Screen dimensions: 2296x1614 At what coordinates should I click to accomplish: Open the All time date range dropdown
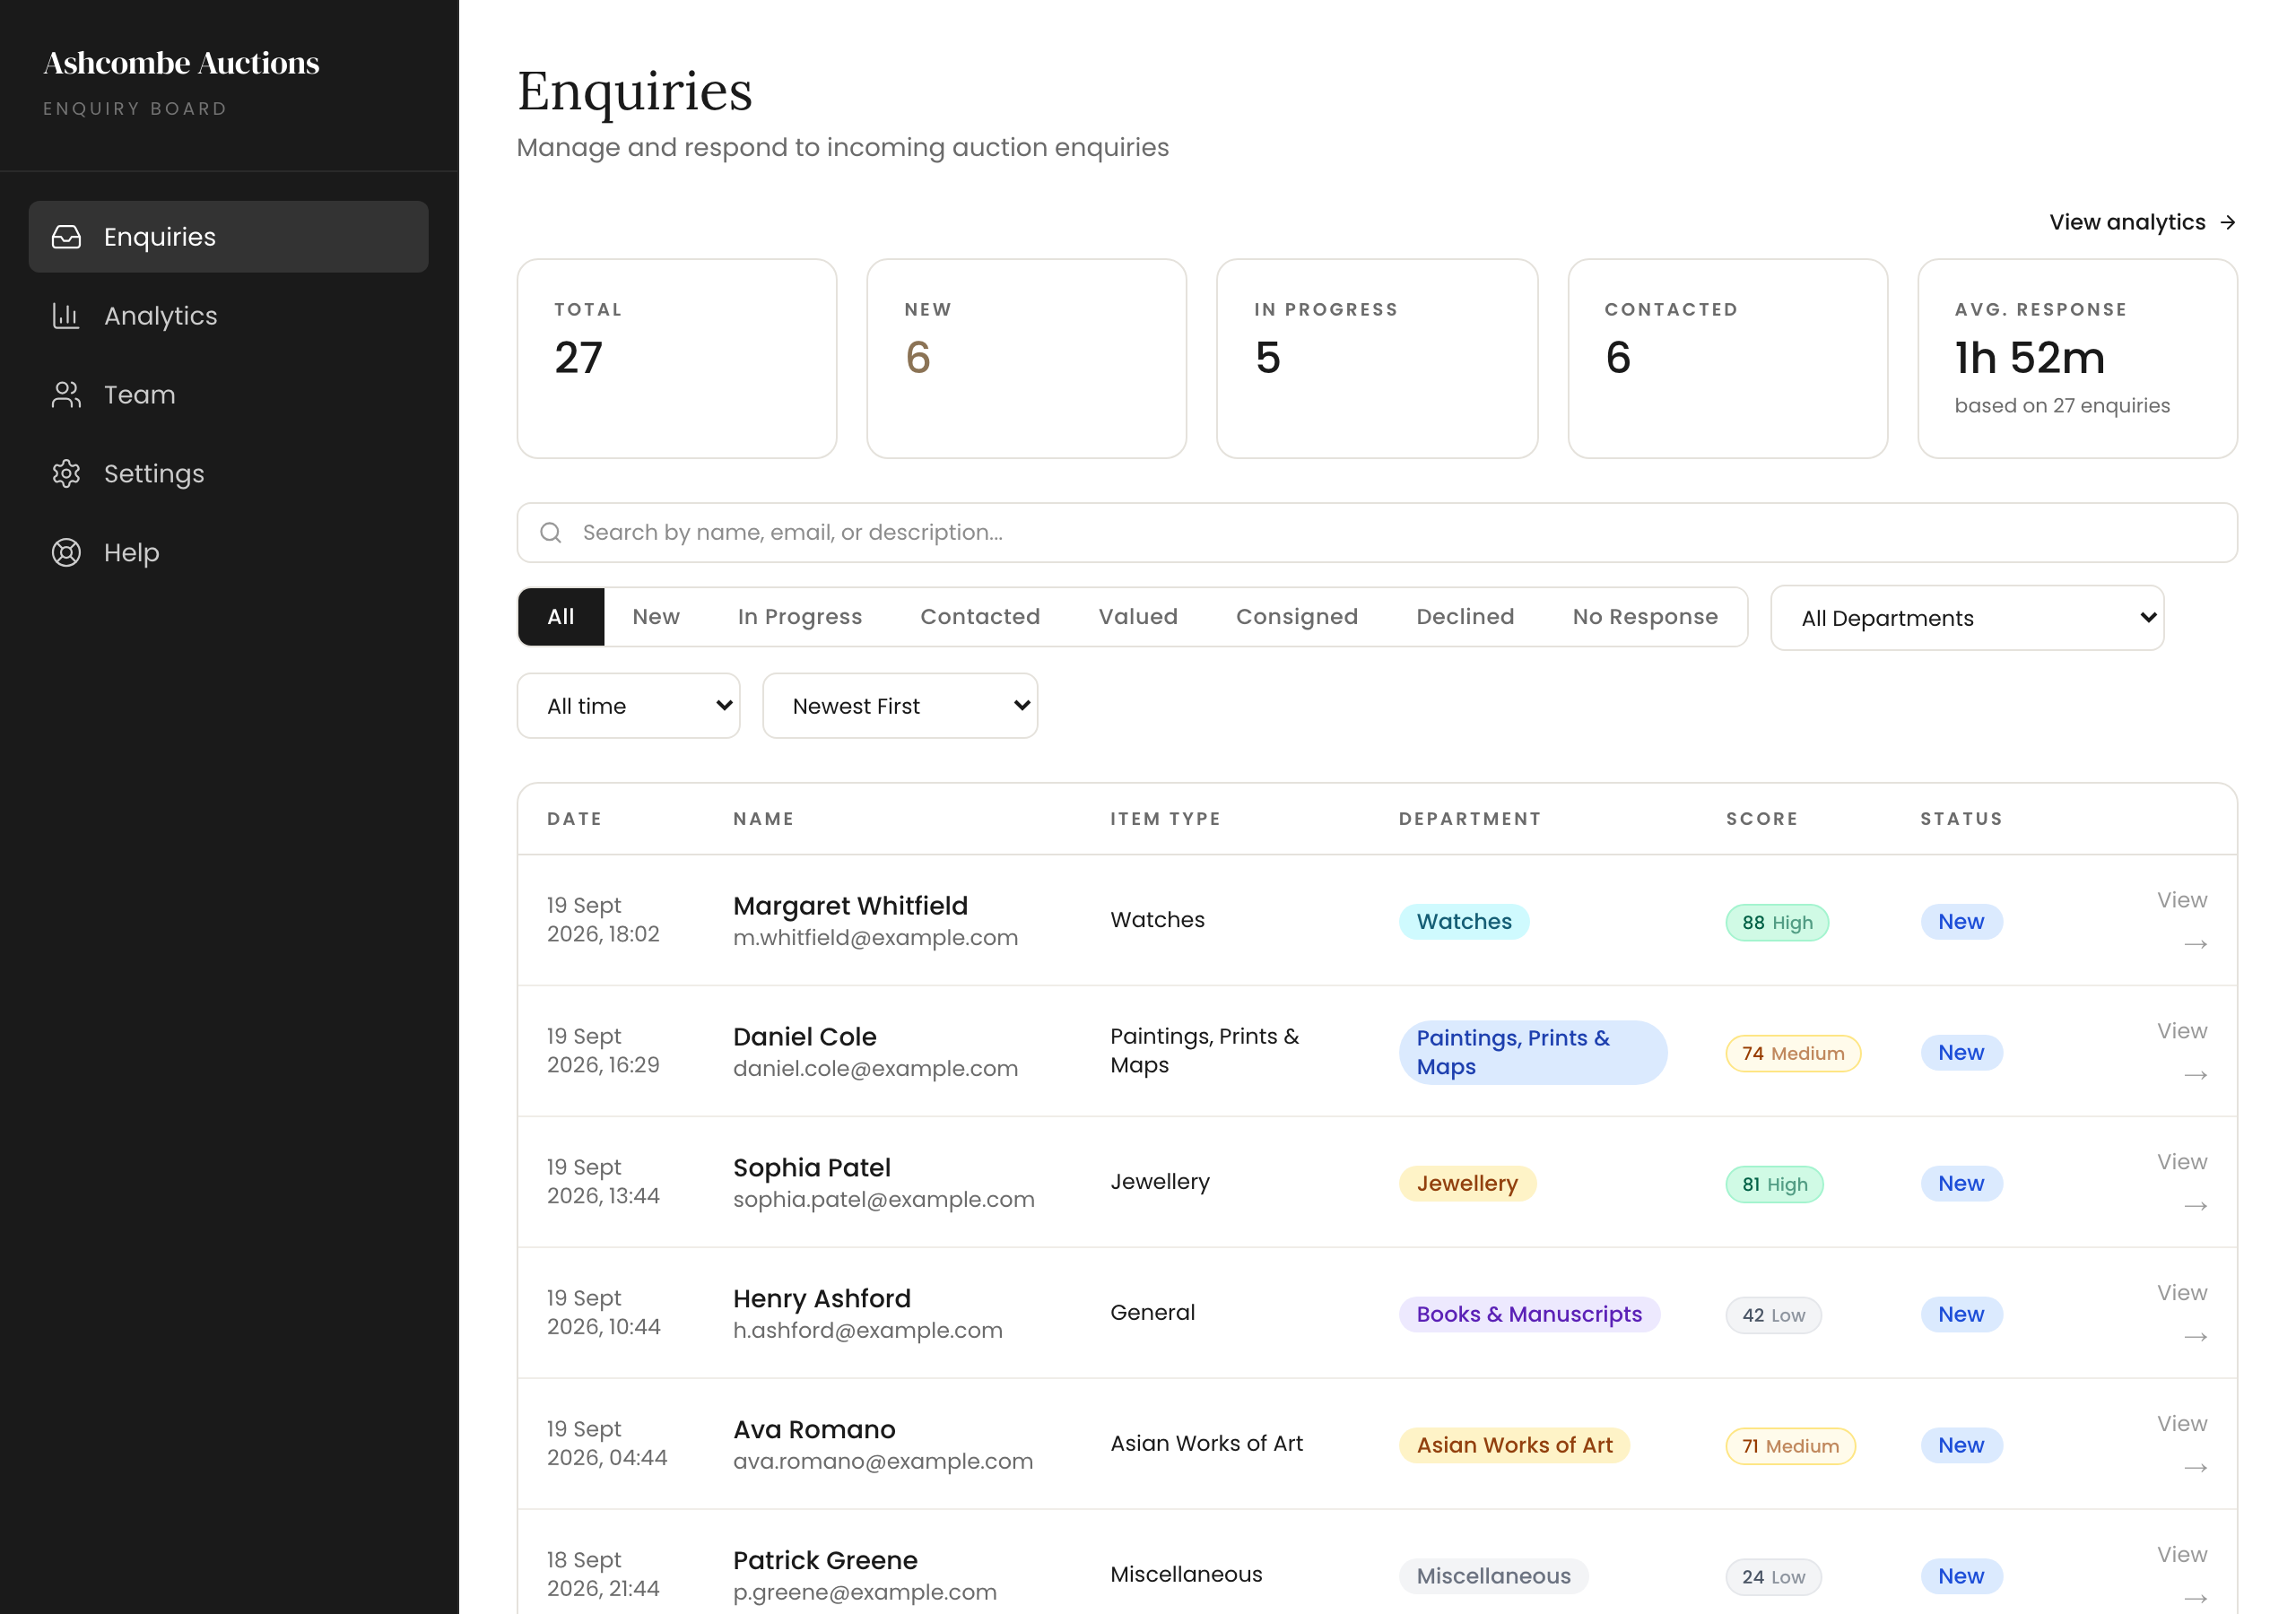click(x=628, y=706)
